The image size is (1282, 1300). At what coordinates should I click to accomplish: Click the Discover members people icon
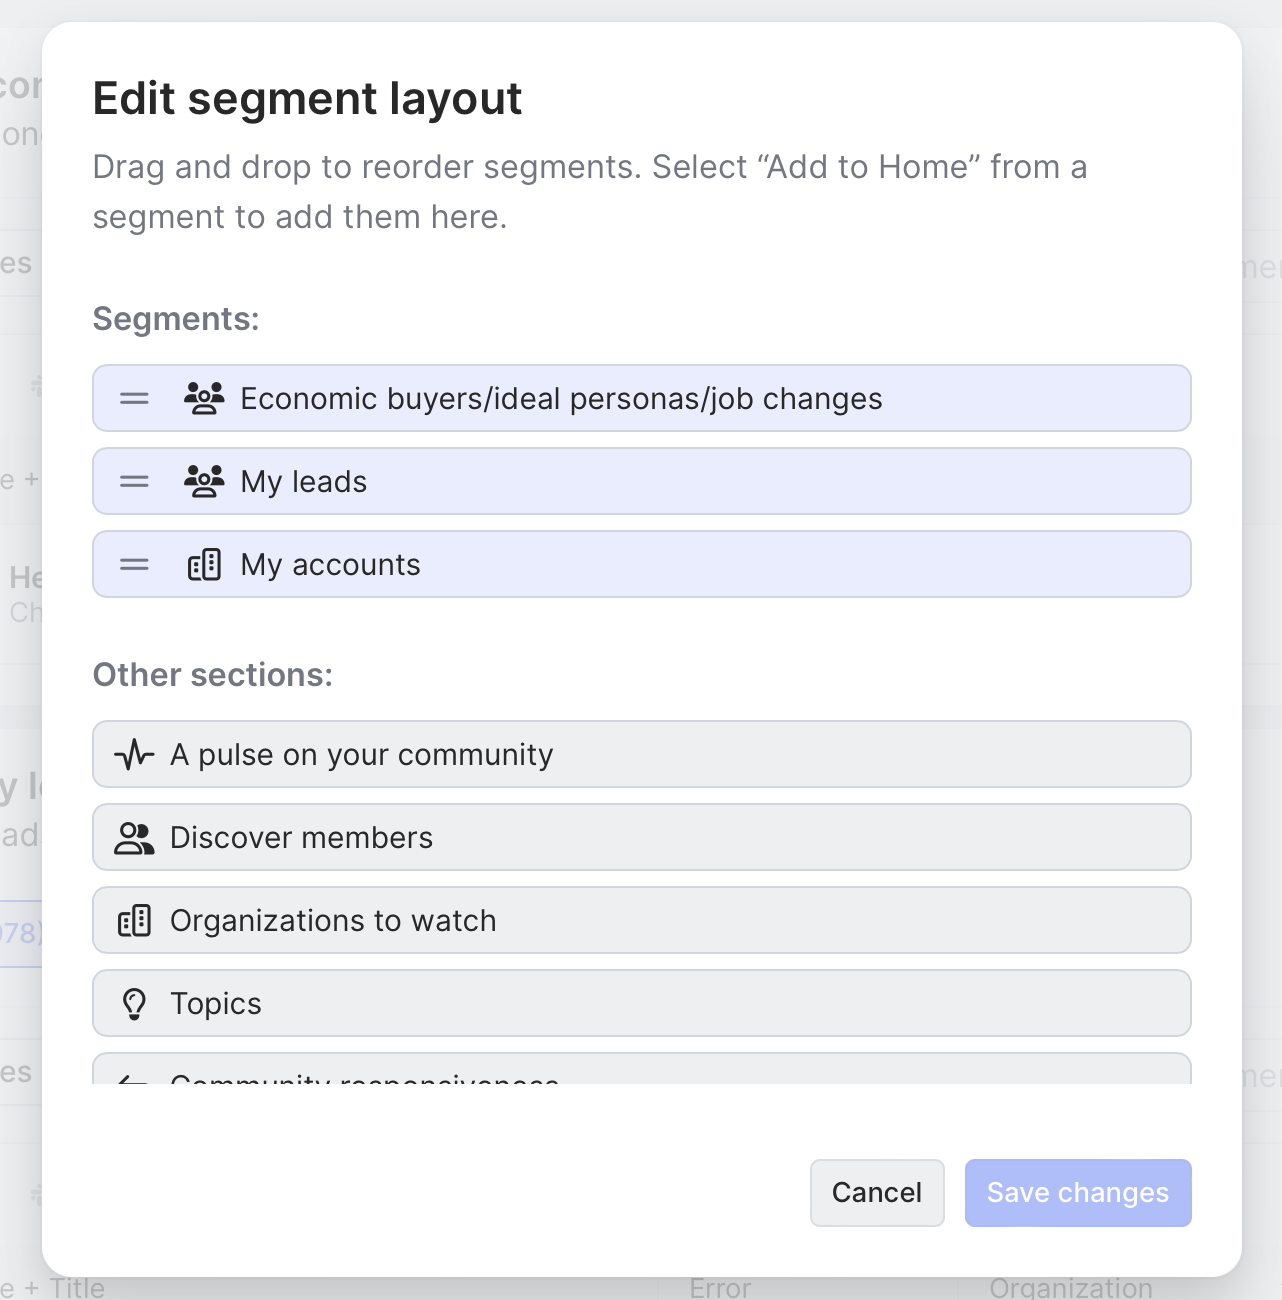(134, 838)
